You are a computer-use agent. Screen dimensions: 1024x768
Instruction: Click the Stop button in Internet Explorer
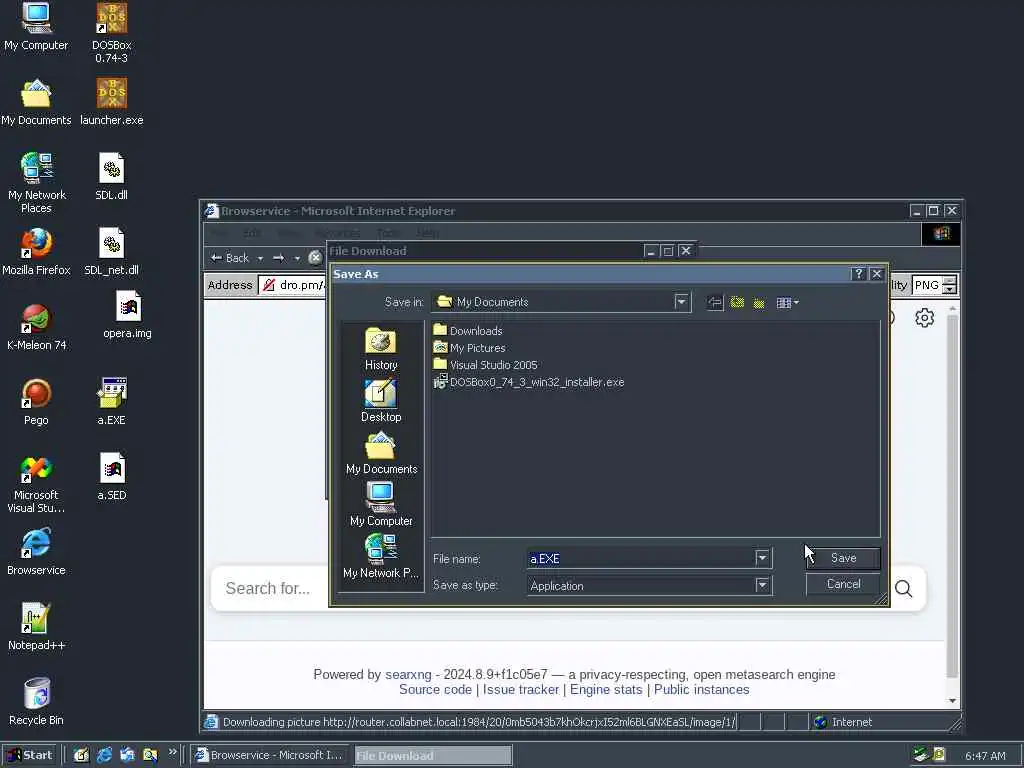pyautogui.click(x=315, y=258)
